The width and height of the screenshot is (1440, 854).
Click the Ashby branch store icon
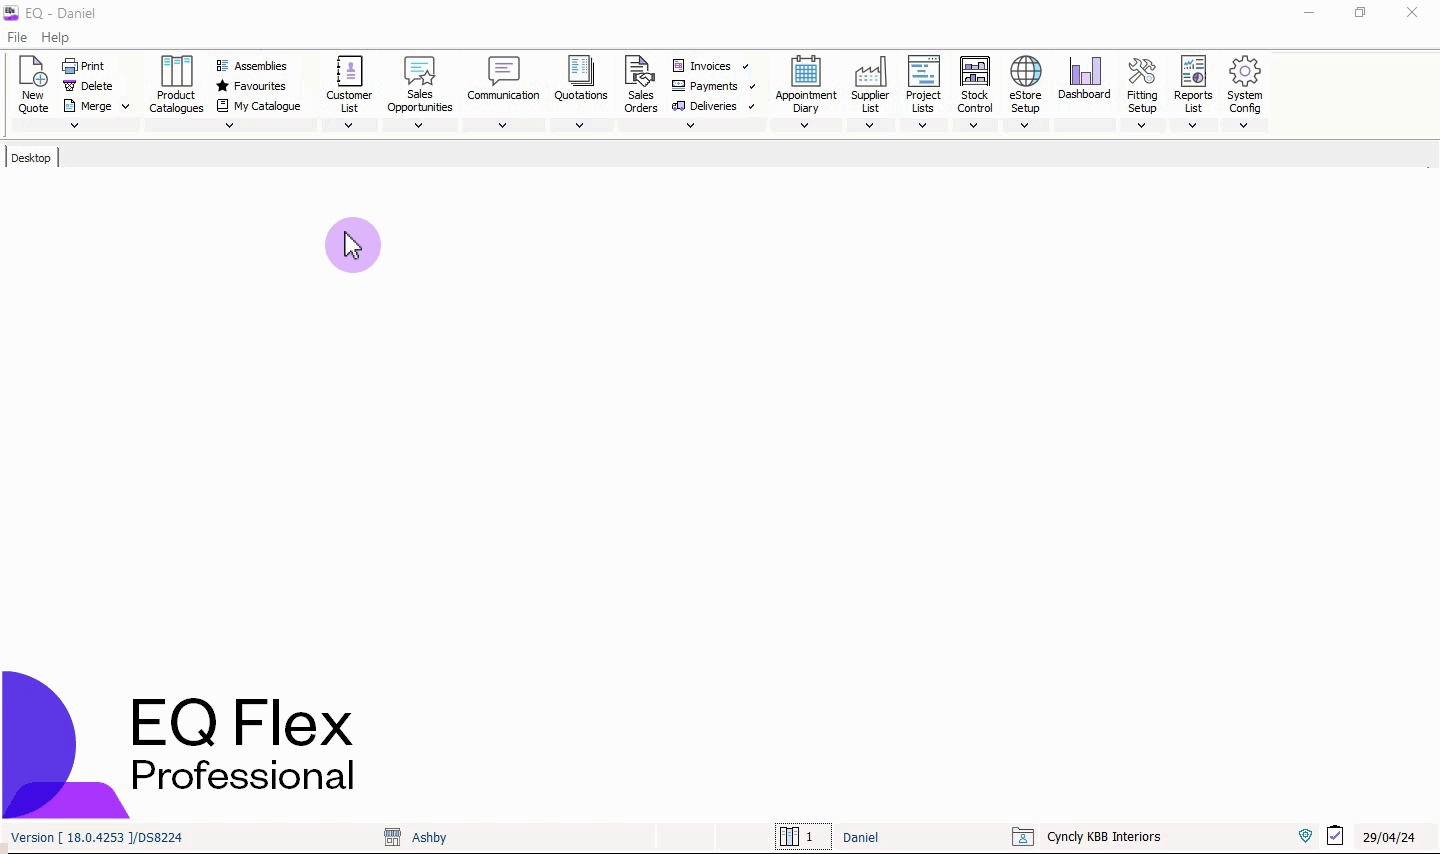point(393,837)
